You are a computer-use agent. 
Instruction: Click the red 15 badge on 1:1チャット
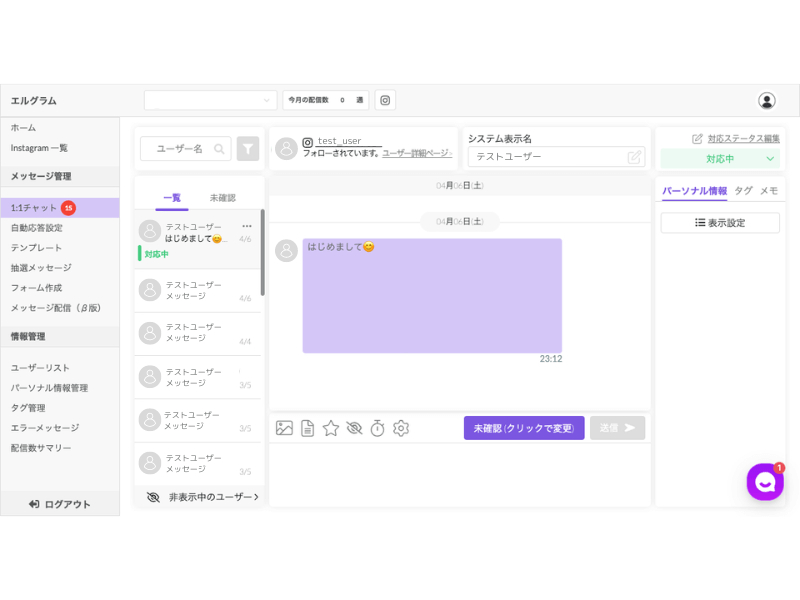point(68,208)
